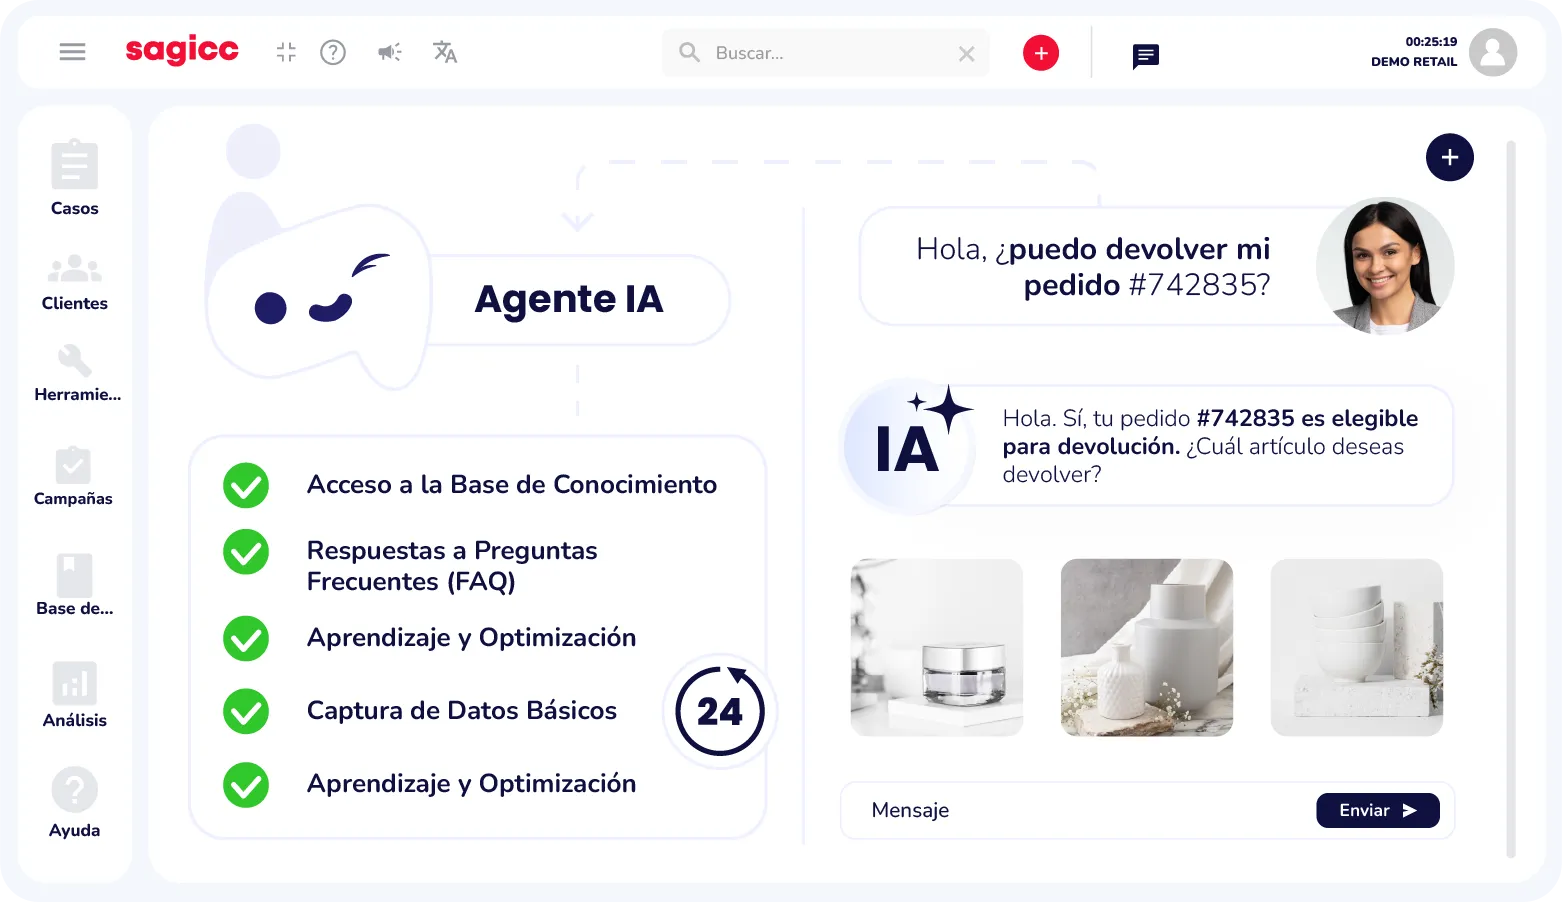
Task: Open the chat messages icon
Action: 1144,56
